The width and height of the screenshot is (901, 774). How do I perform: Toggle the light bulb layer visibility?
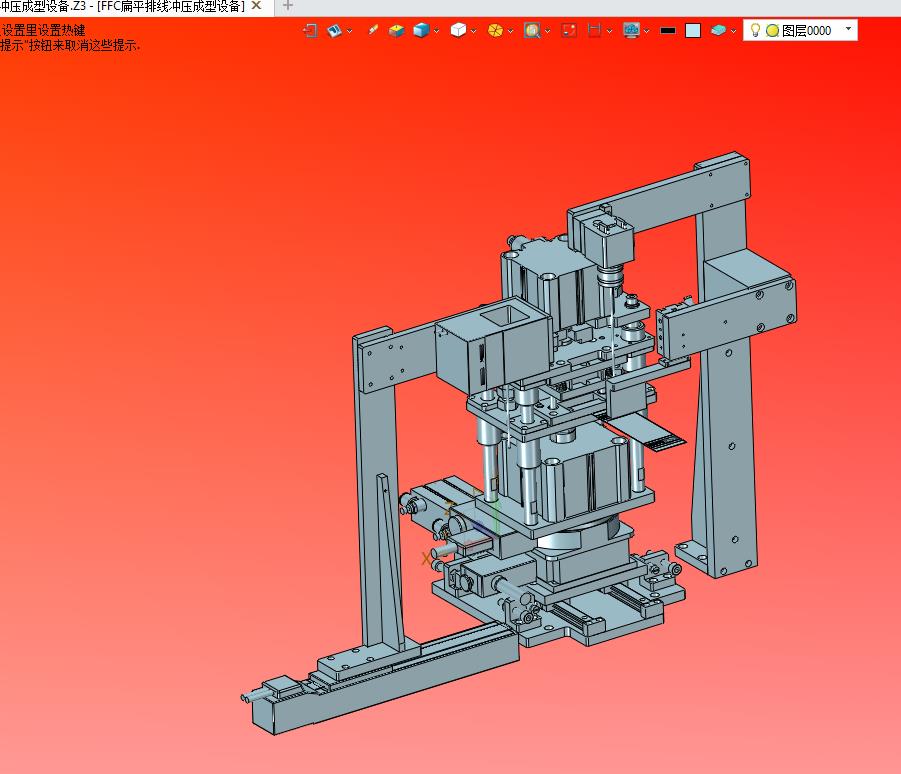click(x=756, y=30)
